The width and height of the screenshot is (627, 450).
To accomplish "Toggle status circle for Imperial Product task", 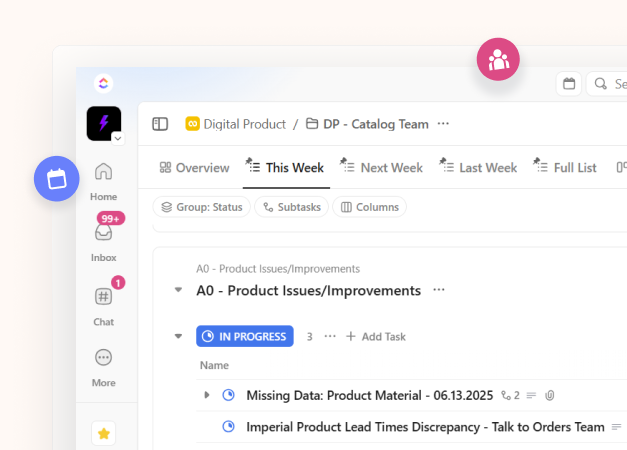I will (x=227, y=427).
